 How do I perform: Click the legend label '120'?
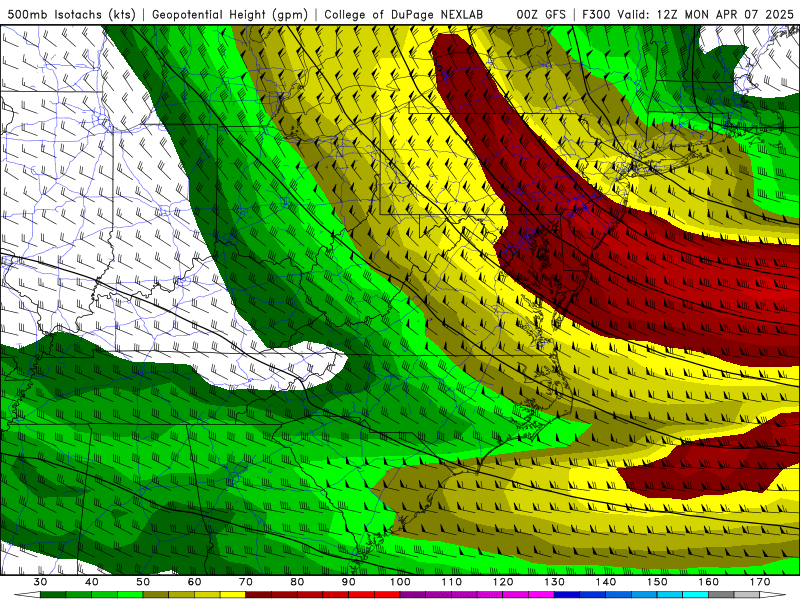[503, 582]
